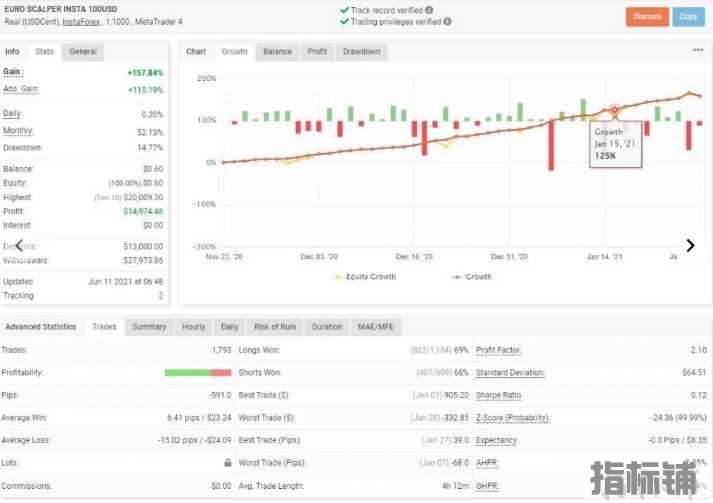
Task: Click the green Trading privileges verified checkmark
Action: pyautogui.click(x=344, y=21)
